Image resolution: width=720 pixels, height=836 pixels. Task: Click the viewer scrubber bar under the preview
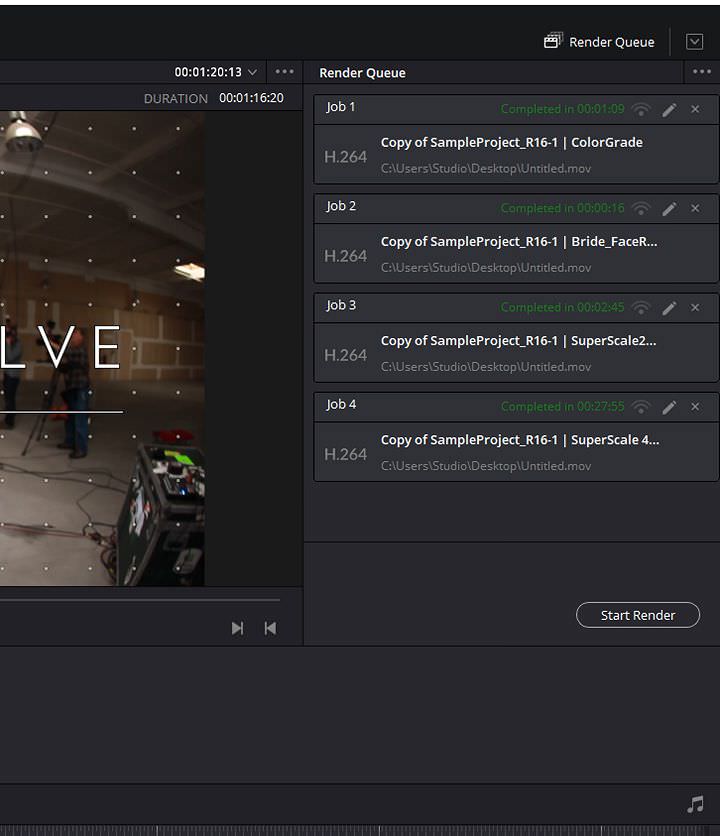pos(140,600)
